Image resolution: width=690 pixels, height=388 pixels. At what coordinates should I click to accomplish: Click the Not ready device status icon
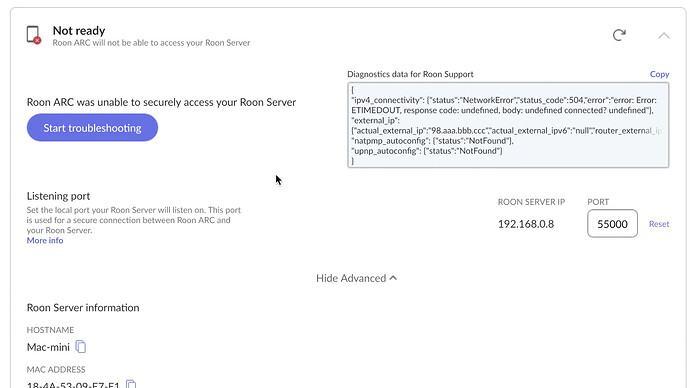(33, 35)
